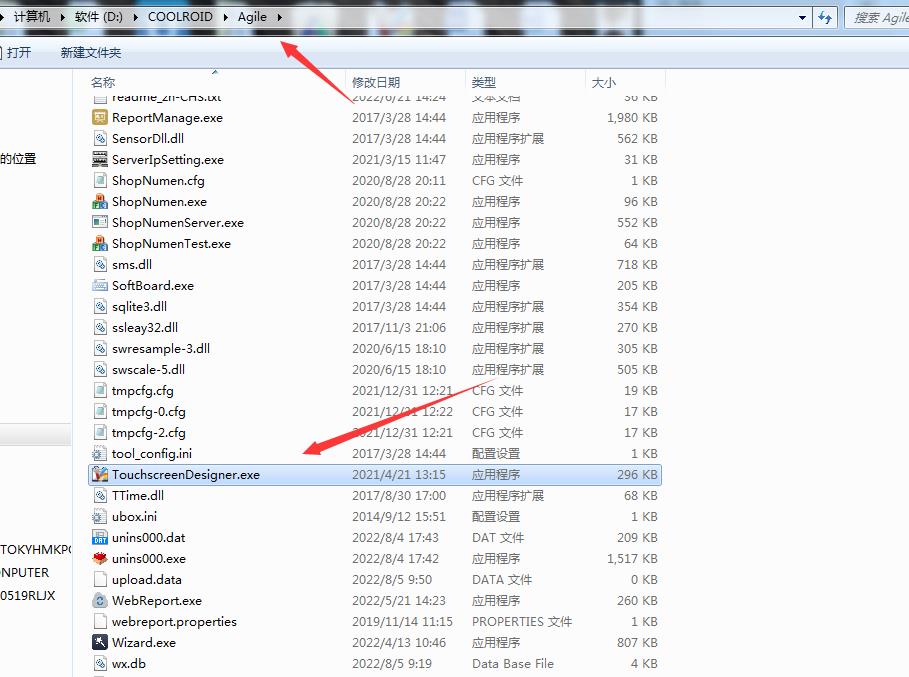This screenshot has width=909, height=677.
Task: Click the Data Base File type cell
Action: pos(512,664)
